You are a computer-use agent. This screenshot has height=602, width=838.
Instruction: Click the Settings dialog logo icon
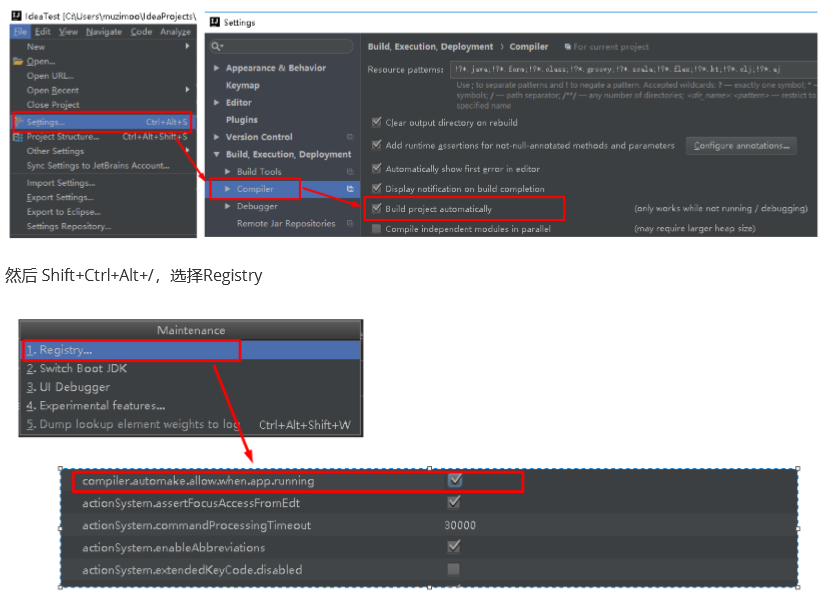[x=215, y=22]
